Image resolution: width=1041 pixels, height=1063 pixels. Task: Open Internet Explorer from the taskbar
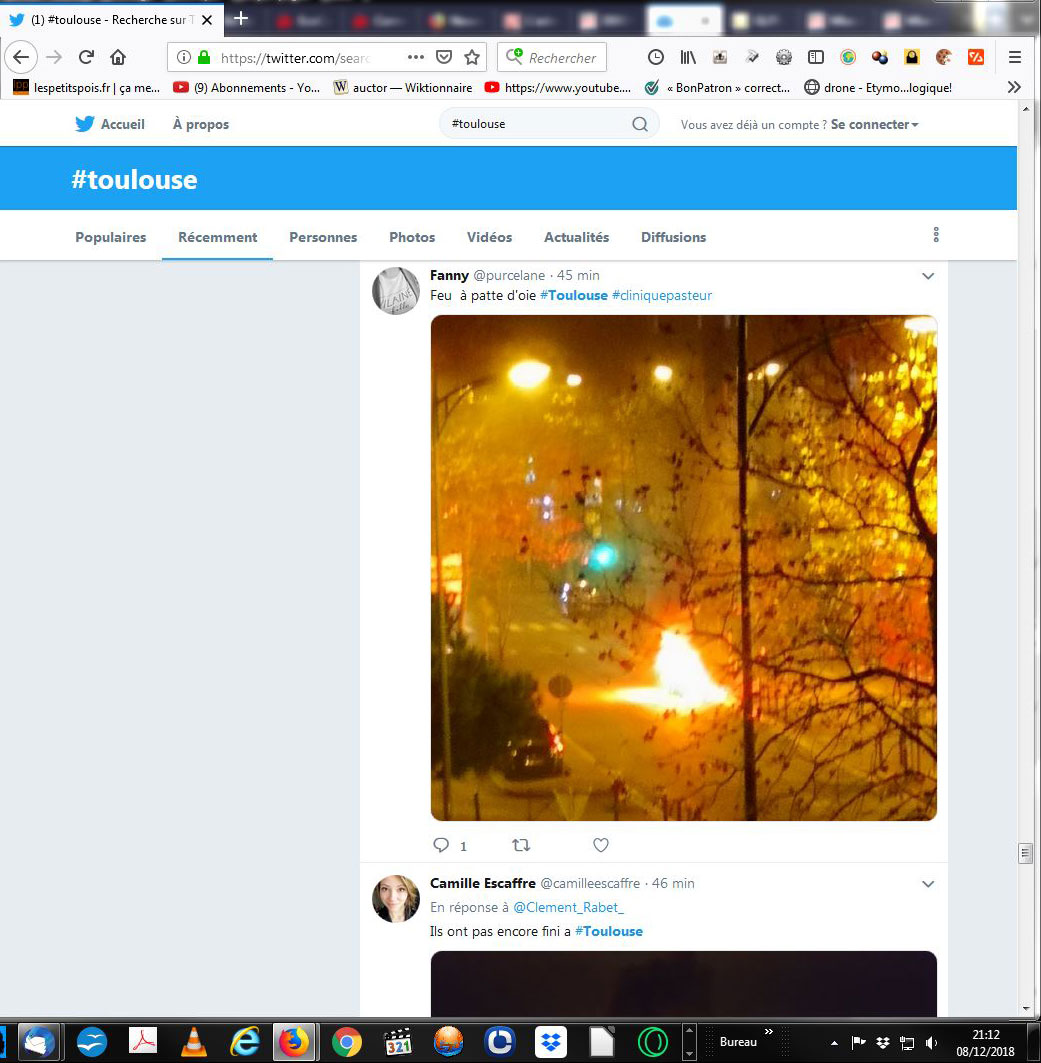(x=245, y=1042)
